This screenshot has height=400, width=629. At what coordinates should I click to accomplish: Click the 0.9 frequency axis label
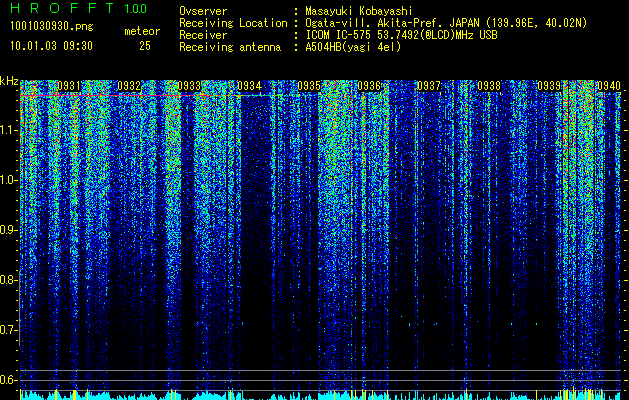9,230
